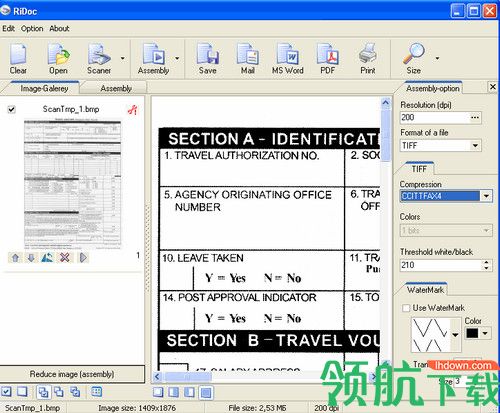Click the watermark pattern preview
The image size is (500, 413).
click(431, 335)
